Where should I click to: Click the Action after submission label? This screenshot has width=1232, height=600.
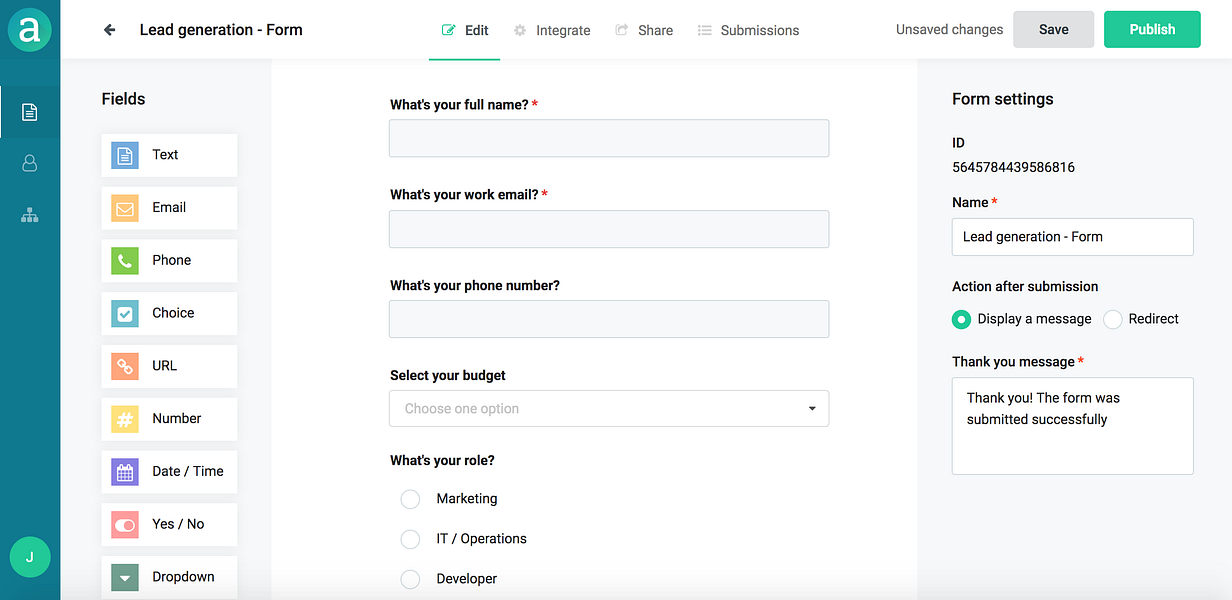pyautogui.click(x=1025, y=287)
